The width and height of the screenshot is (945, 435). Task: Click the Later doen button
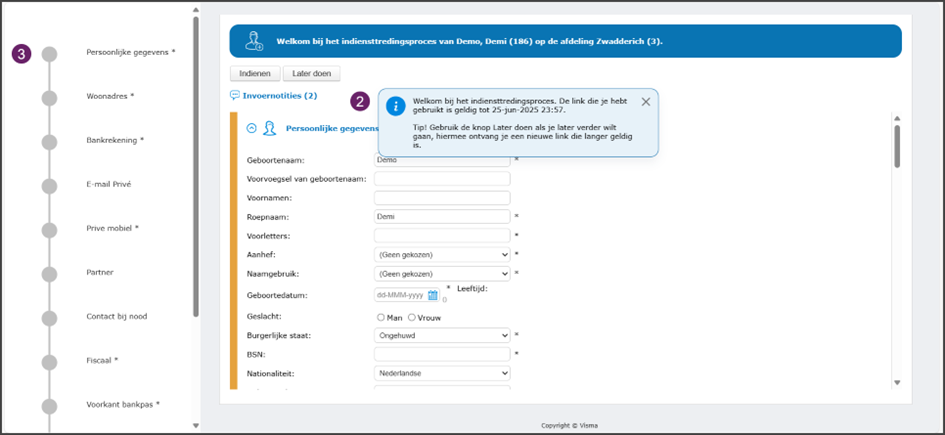312,74
